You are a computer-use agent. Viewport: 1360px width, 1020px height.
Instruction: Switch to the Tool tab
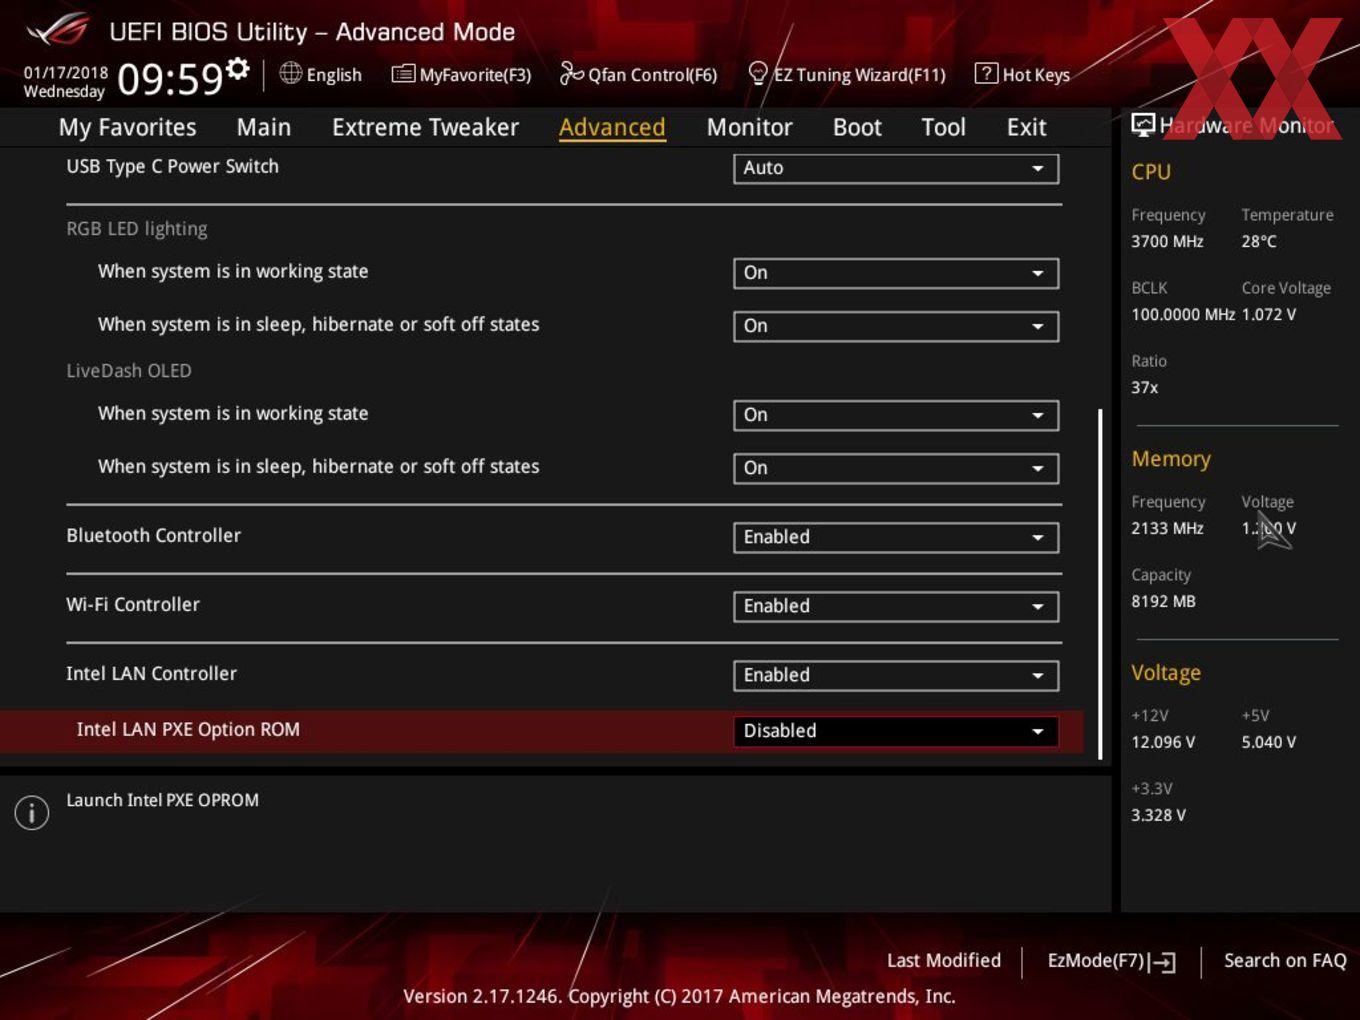point(943,127)
